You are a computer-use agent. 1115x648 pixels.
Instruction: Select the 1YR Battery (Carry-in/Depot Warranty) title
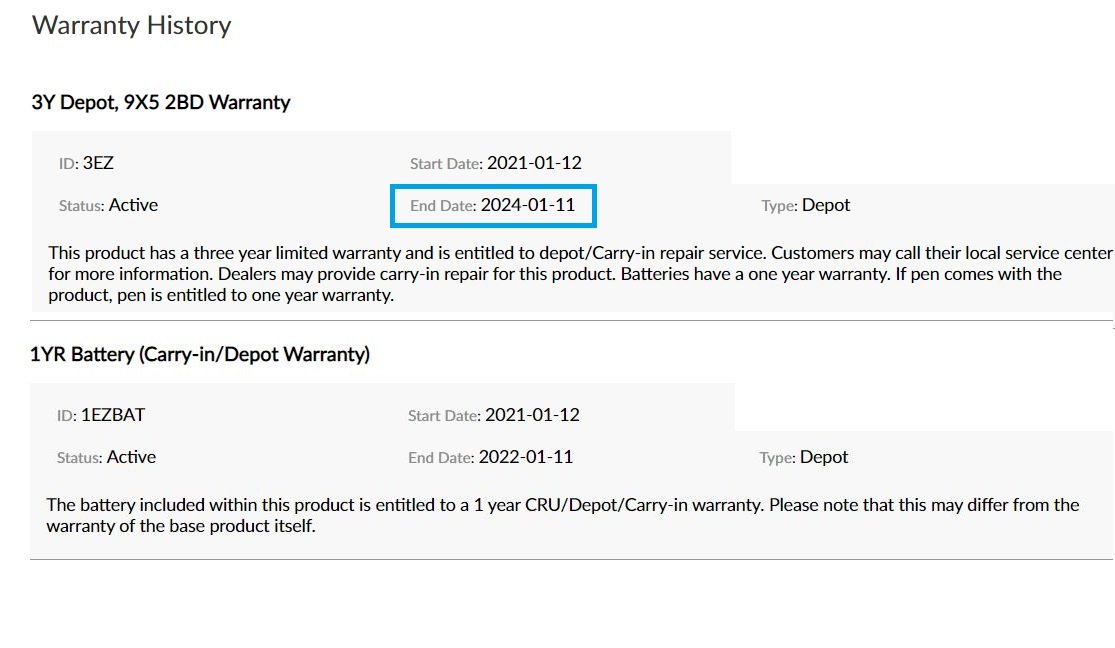(200, 354)
